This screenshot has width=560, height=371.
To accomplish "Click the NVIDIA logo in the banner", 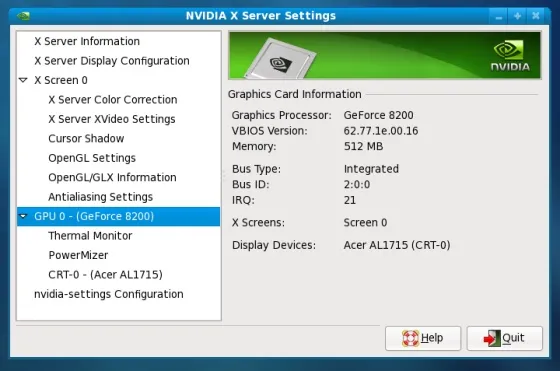I will point(510,55).
